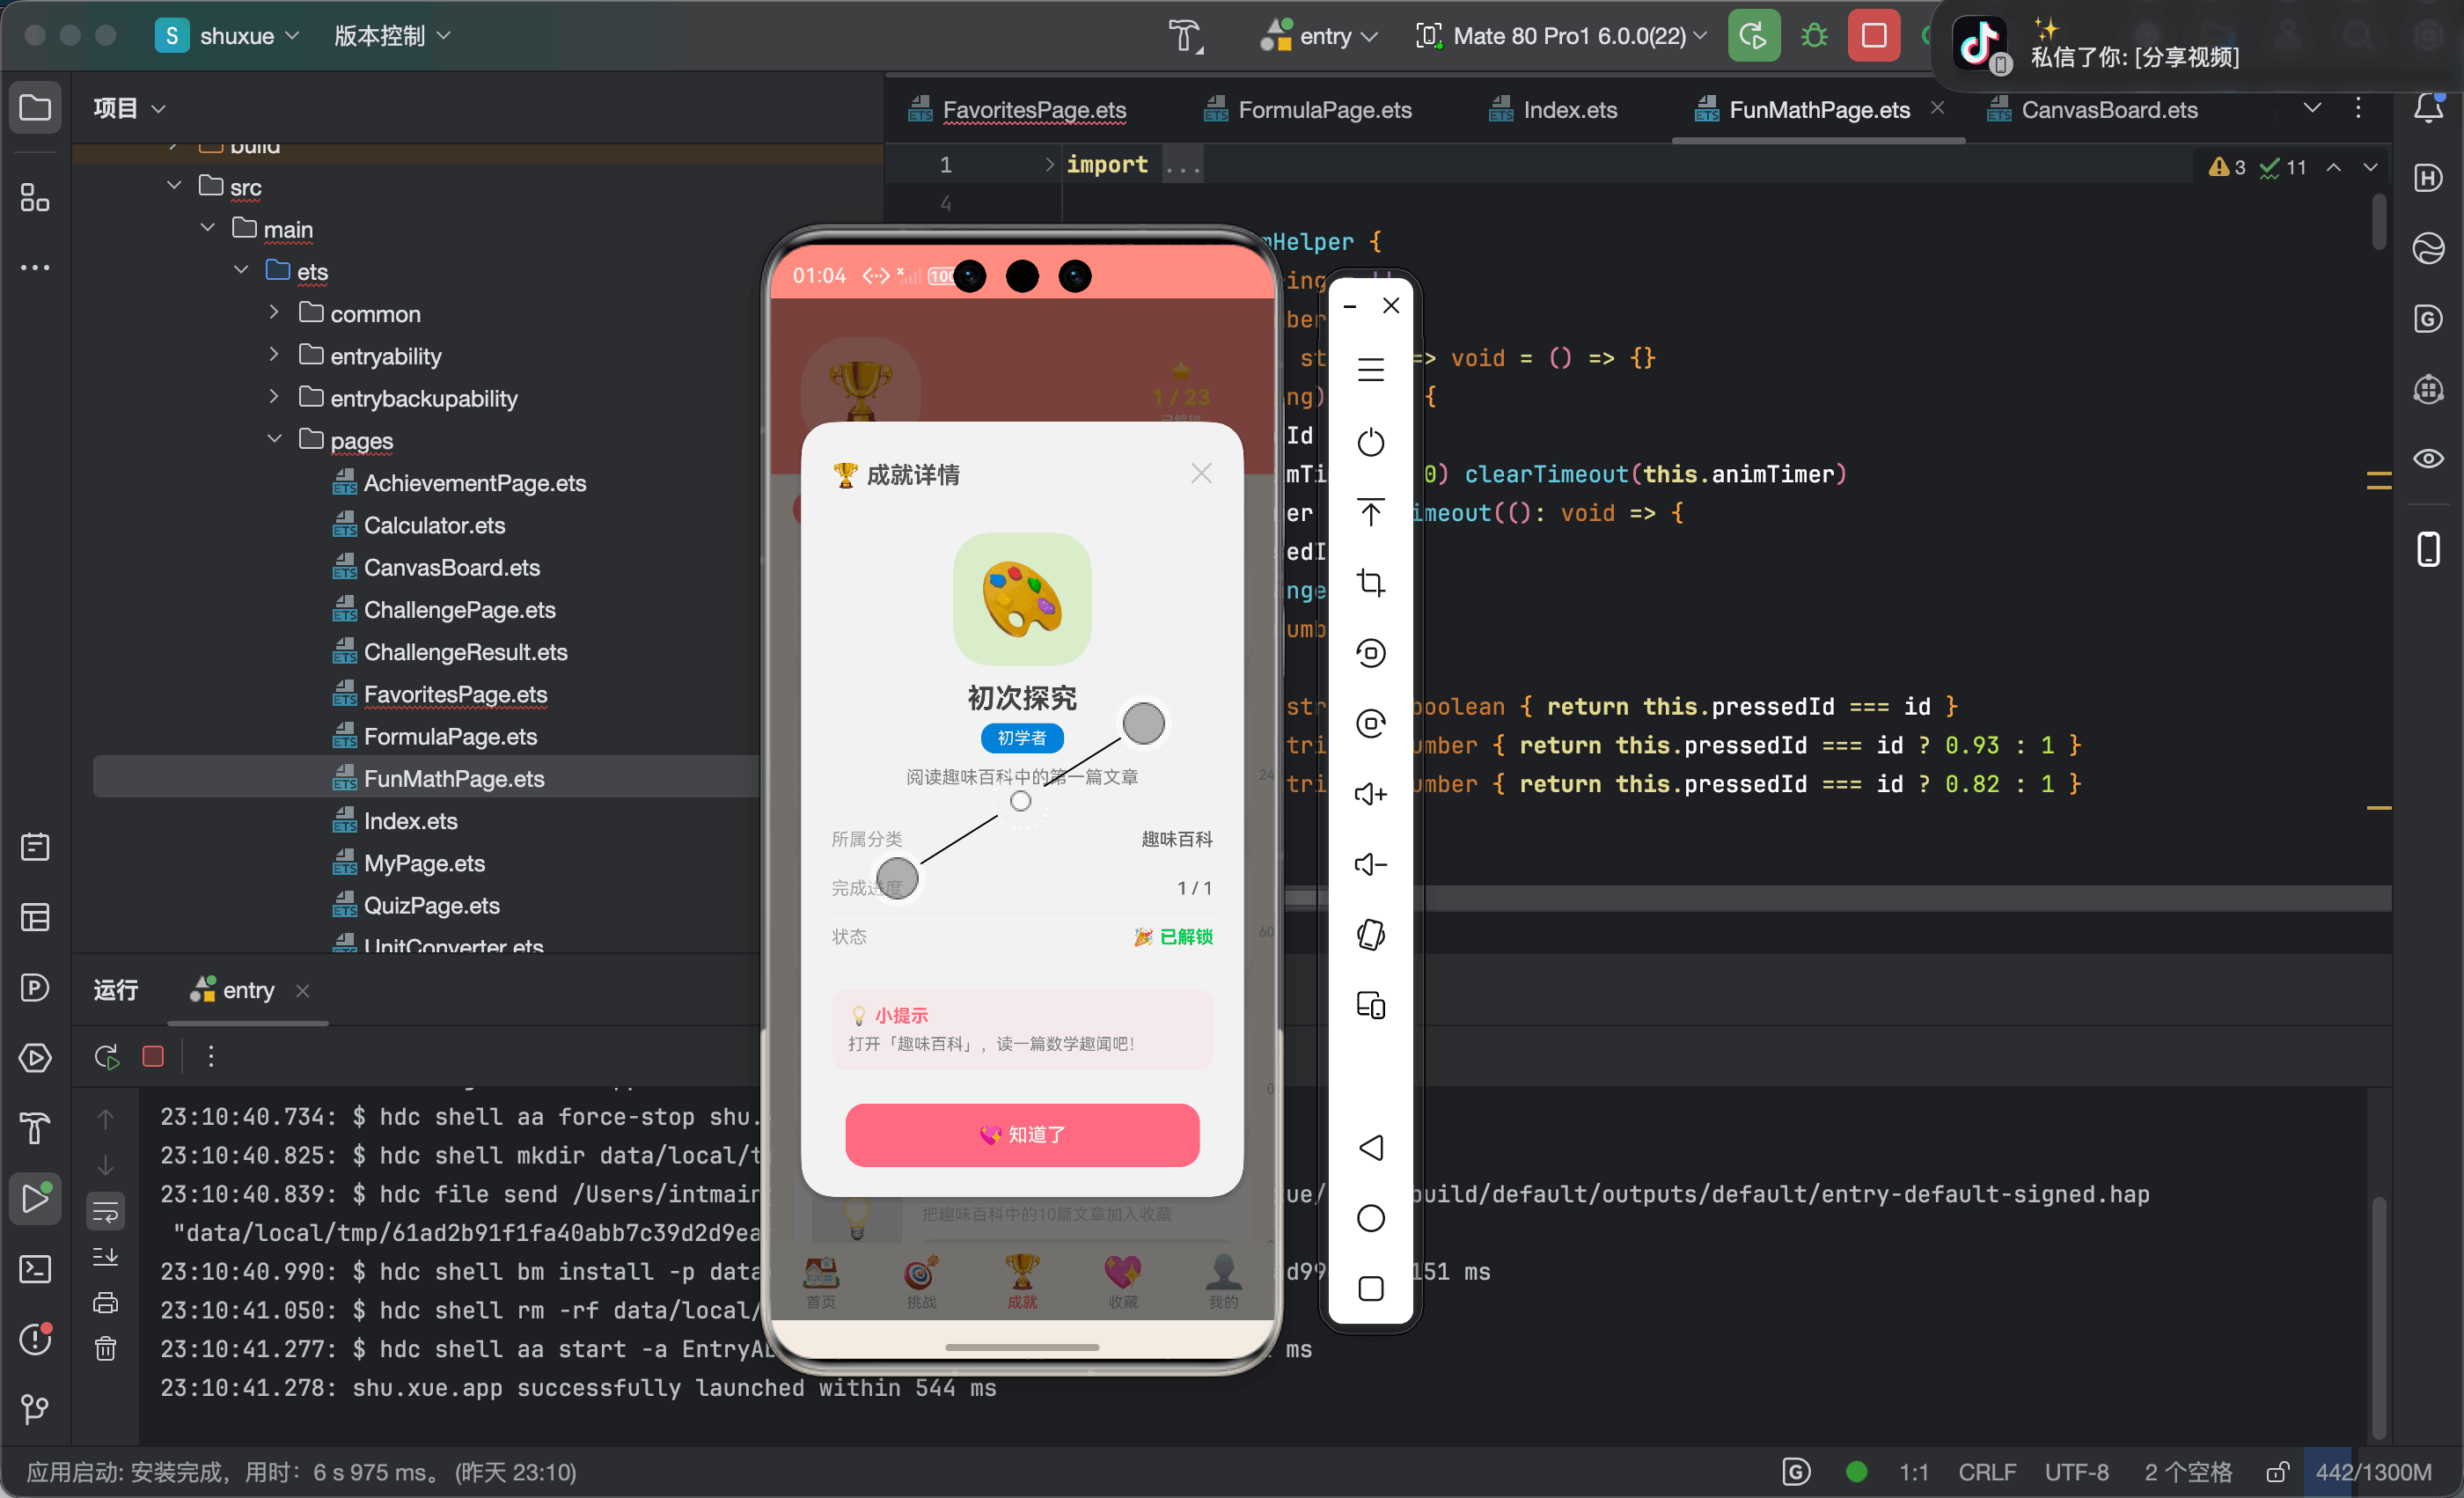Open the device phone icon in right sidebar
This screenshot has width=2464, height=1498.
point(2428,549)
